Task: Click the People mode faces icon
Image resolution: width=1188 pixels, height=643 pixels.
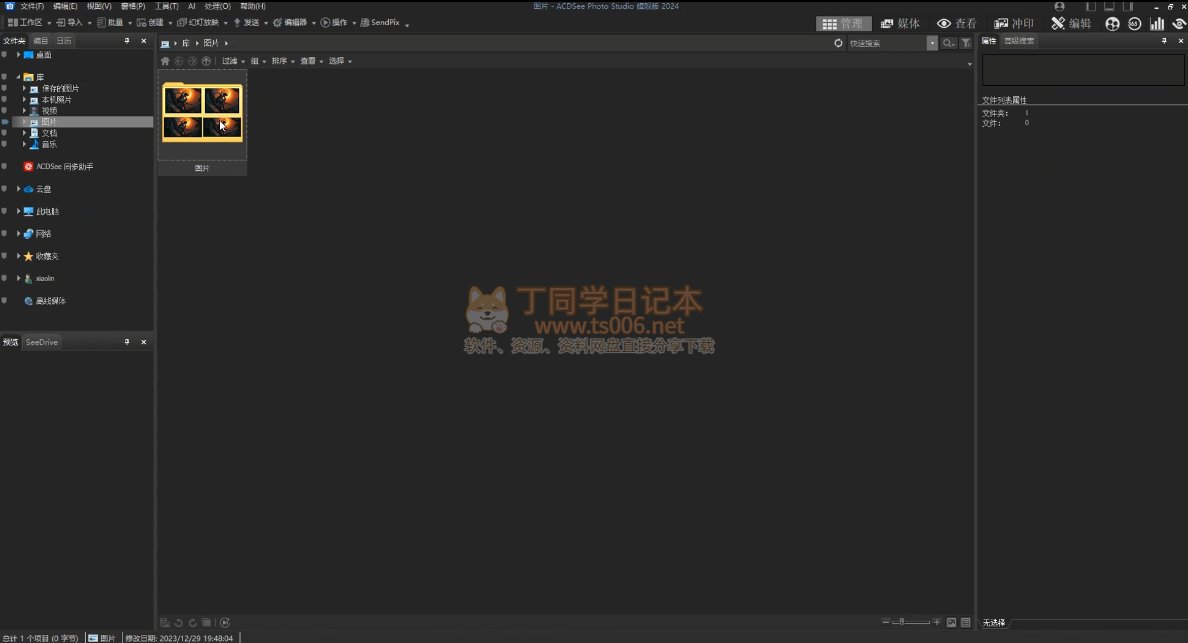Action: click(1112, 23)
